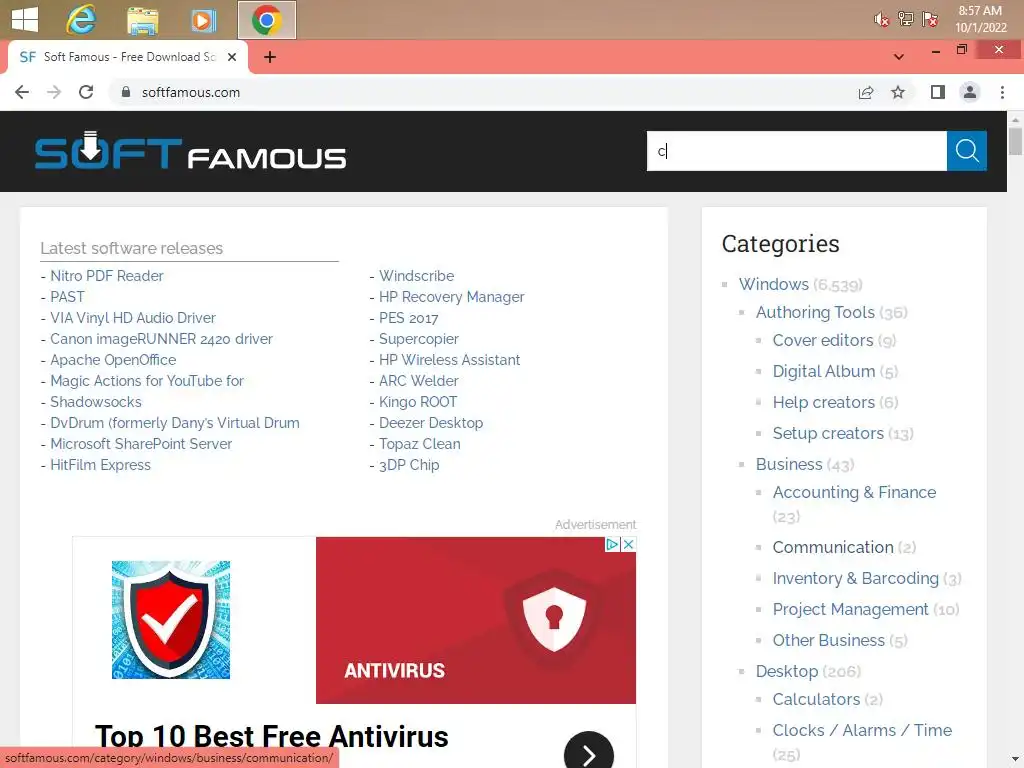1024x768 pixels.
Task: Open a new tab with plus button
Action: [x=270, y=57]
